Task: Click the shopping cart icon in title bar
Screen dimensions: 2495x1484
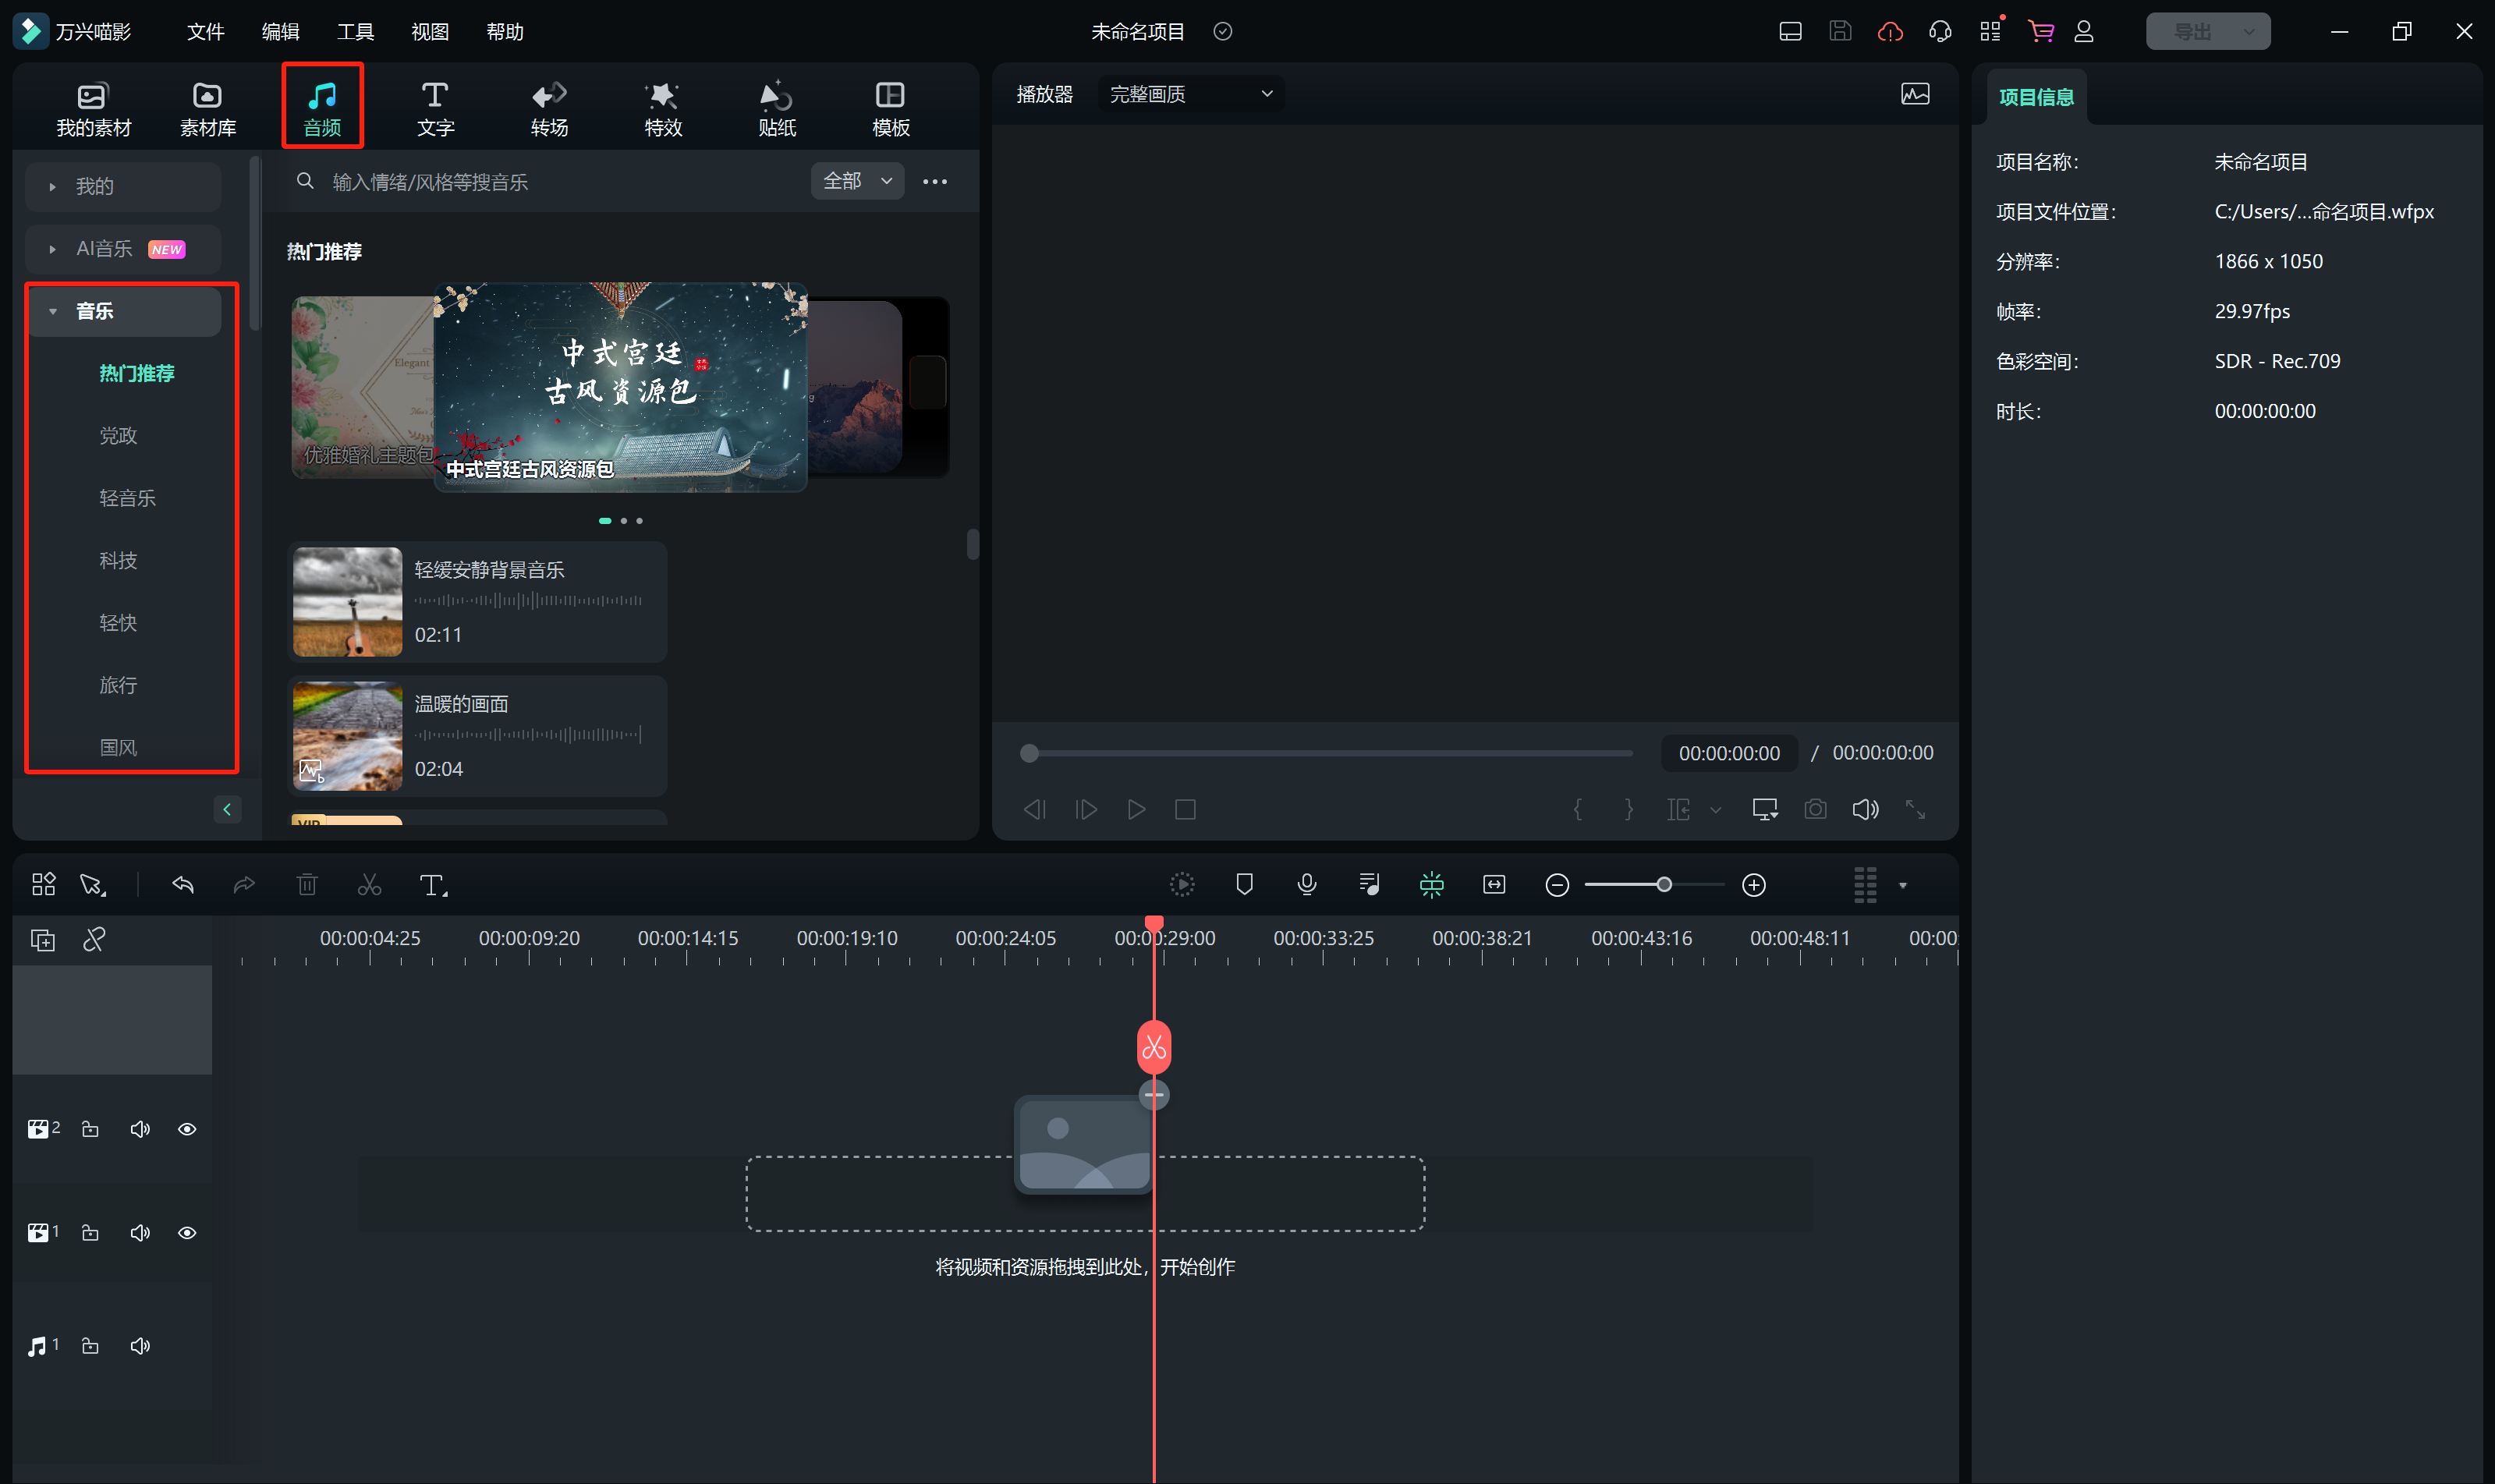Action: pyautogui.click(x=2040, y=32)
